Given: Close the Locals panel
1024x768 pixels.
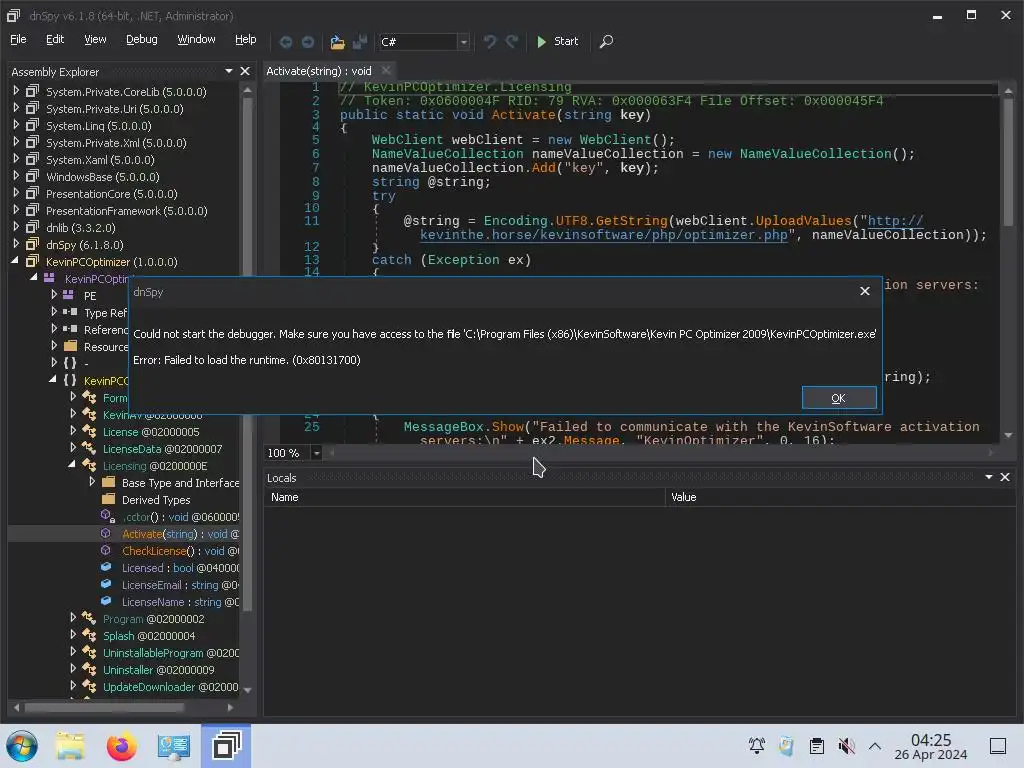Looking at the screenshot, I should click(1004, 477).
